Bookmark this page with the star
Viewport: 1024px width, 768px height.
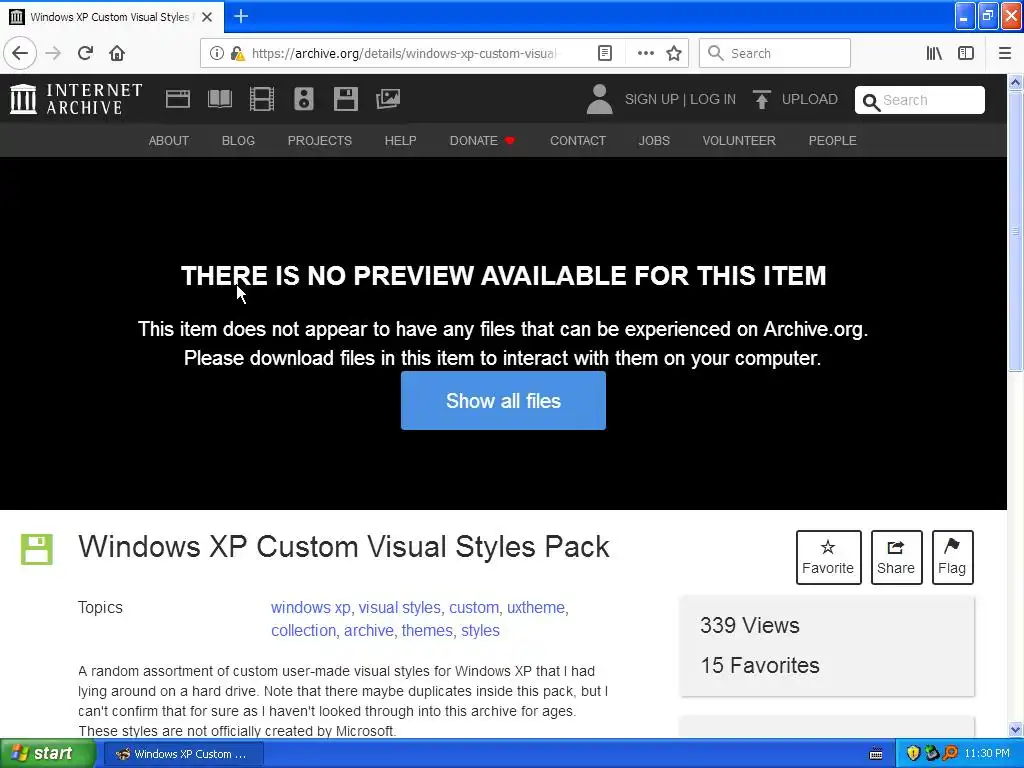click(x=674, y=53)
